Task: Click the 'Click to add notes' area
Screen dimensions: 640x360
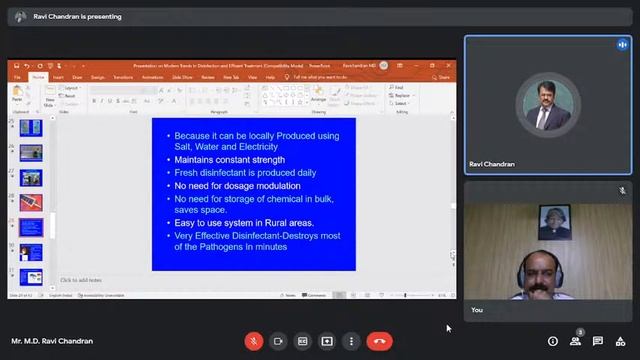Action: pos(81,280)
